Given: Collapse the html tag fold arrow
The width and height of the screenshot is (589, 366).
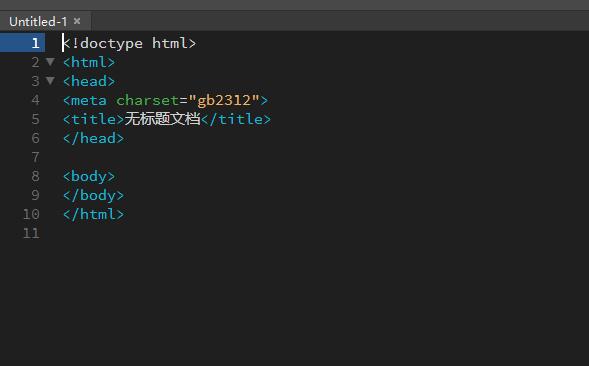Looking at the screenshot, I should click(50, 62).
